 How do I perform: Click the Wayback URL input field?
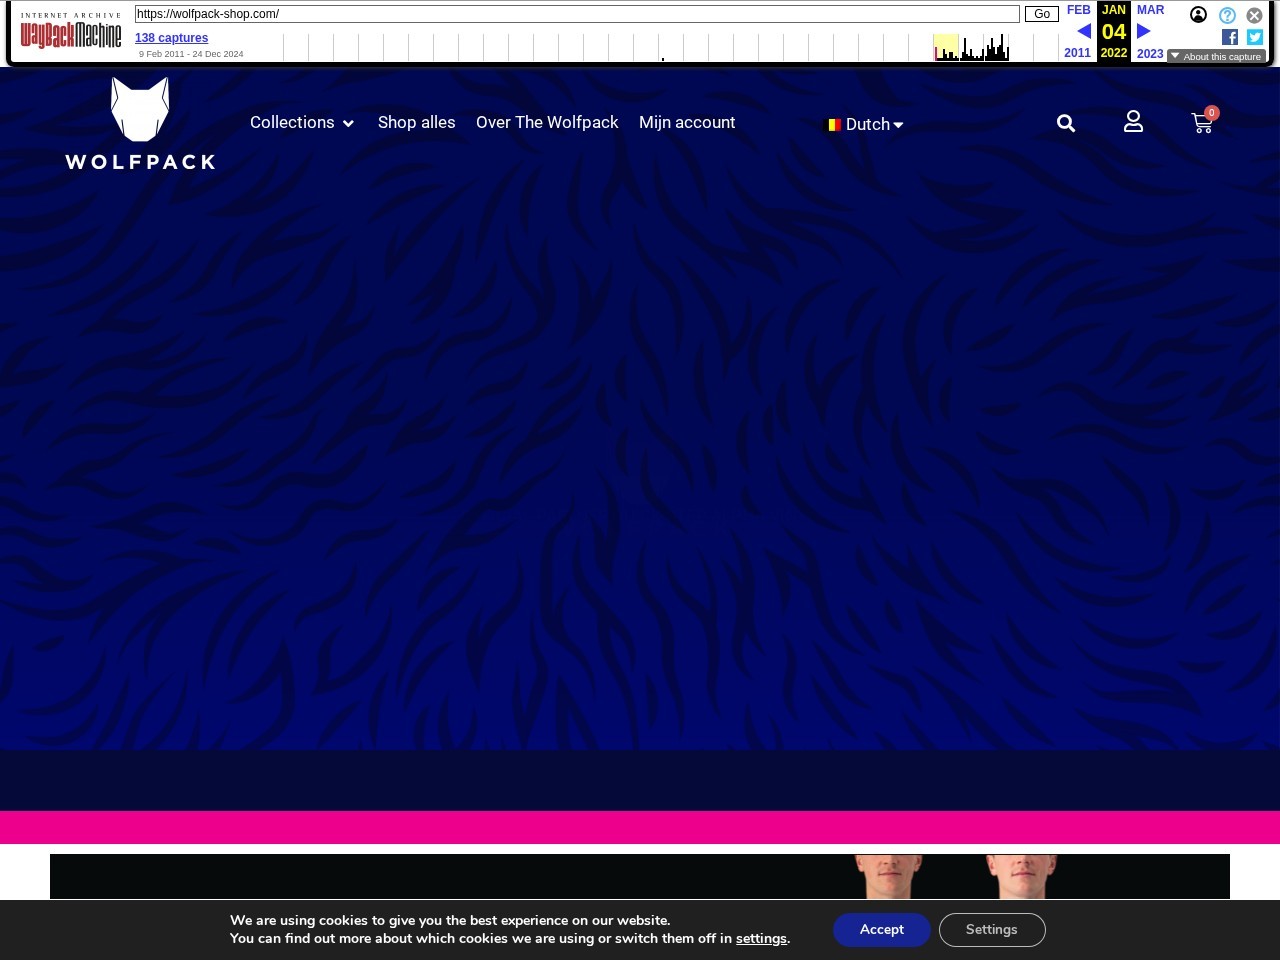click(x=577, y=14)
